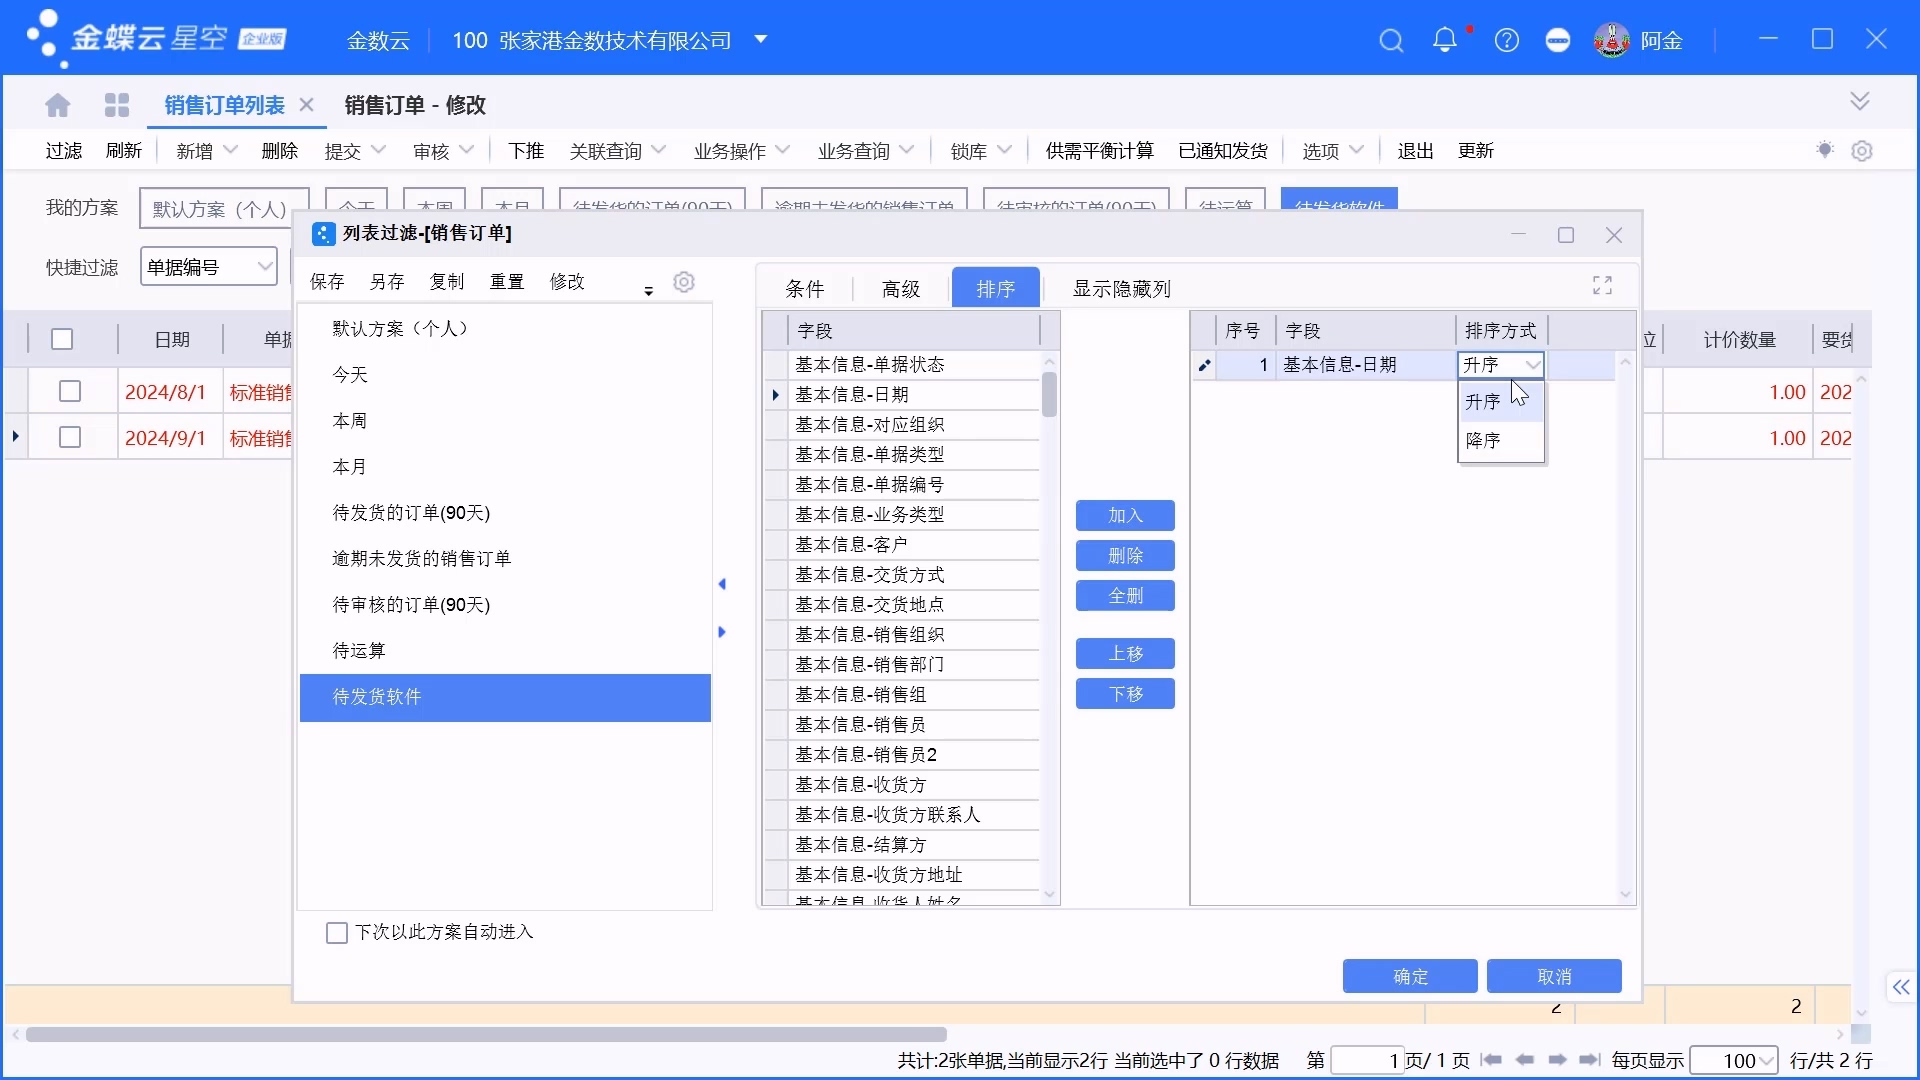
Task: Click the field list vertical scrollbar thumb
Action: click(1049, 394)
